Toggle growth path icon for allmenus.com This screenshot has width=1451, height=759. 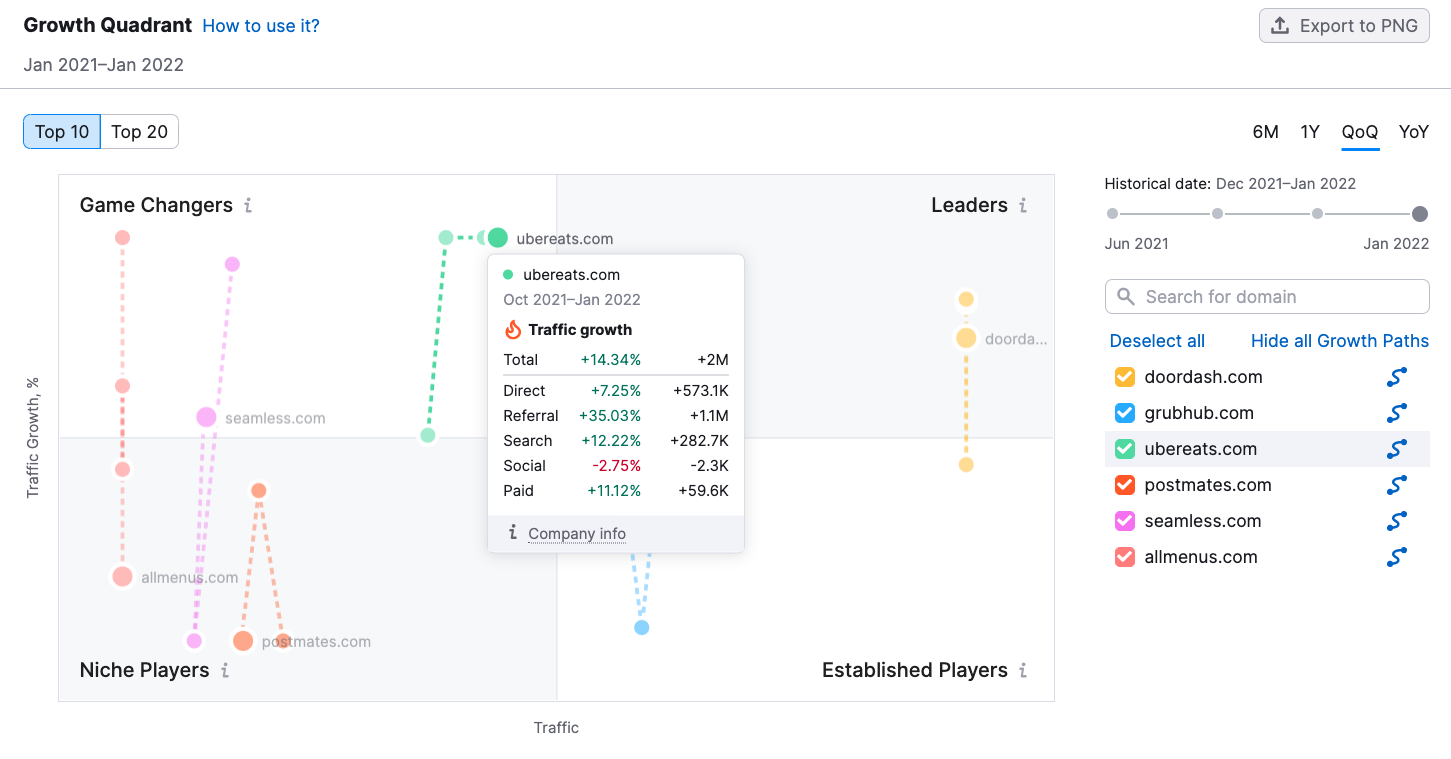(x=1397, y=557)
